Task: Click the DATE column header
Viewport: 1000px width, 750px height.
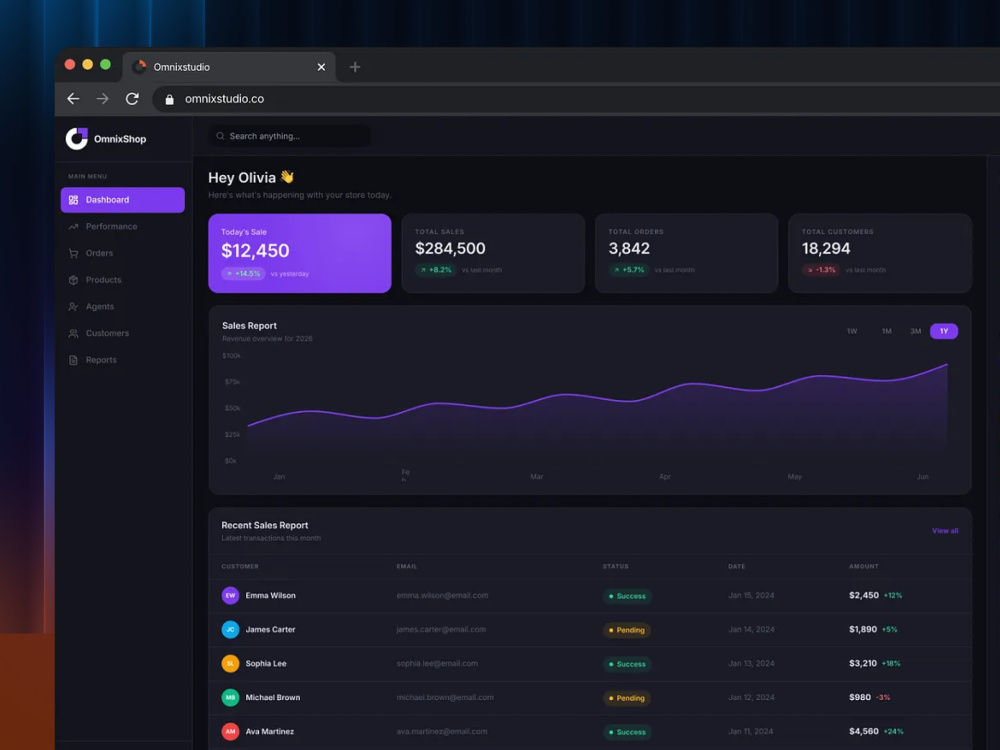Action: [x=737, y=566]
